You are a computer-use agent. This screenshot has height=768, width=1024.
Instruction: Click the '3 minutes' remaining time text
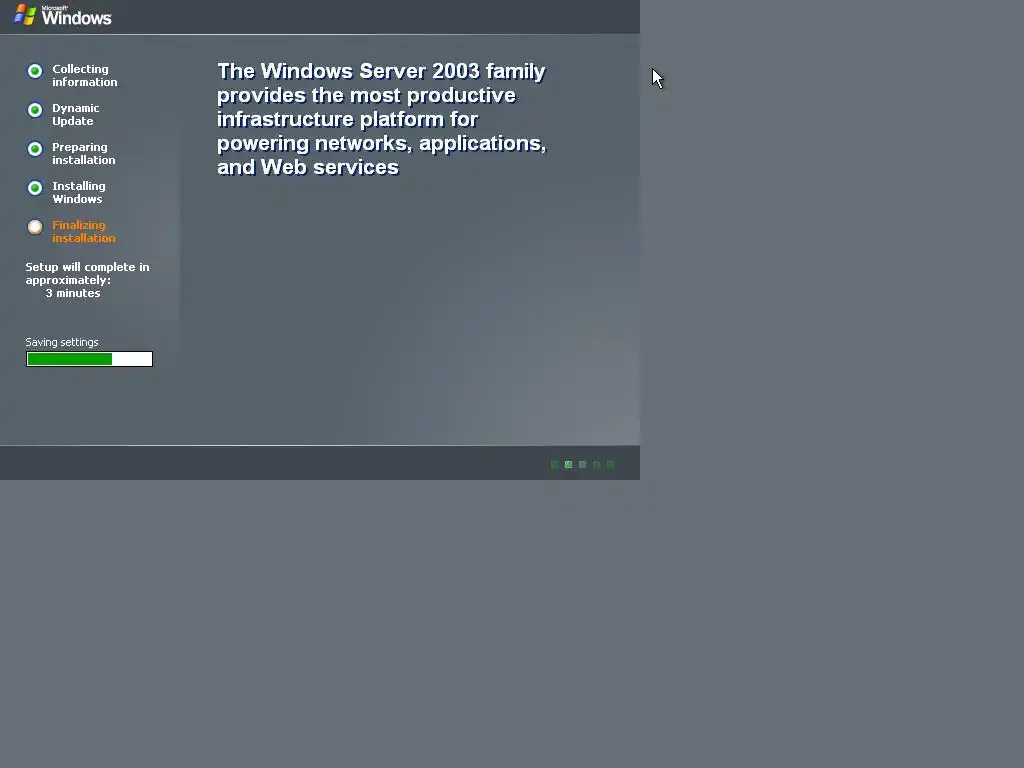[72, 293]
